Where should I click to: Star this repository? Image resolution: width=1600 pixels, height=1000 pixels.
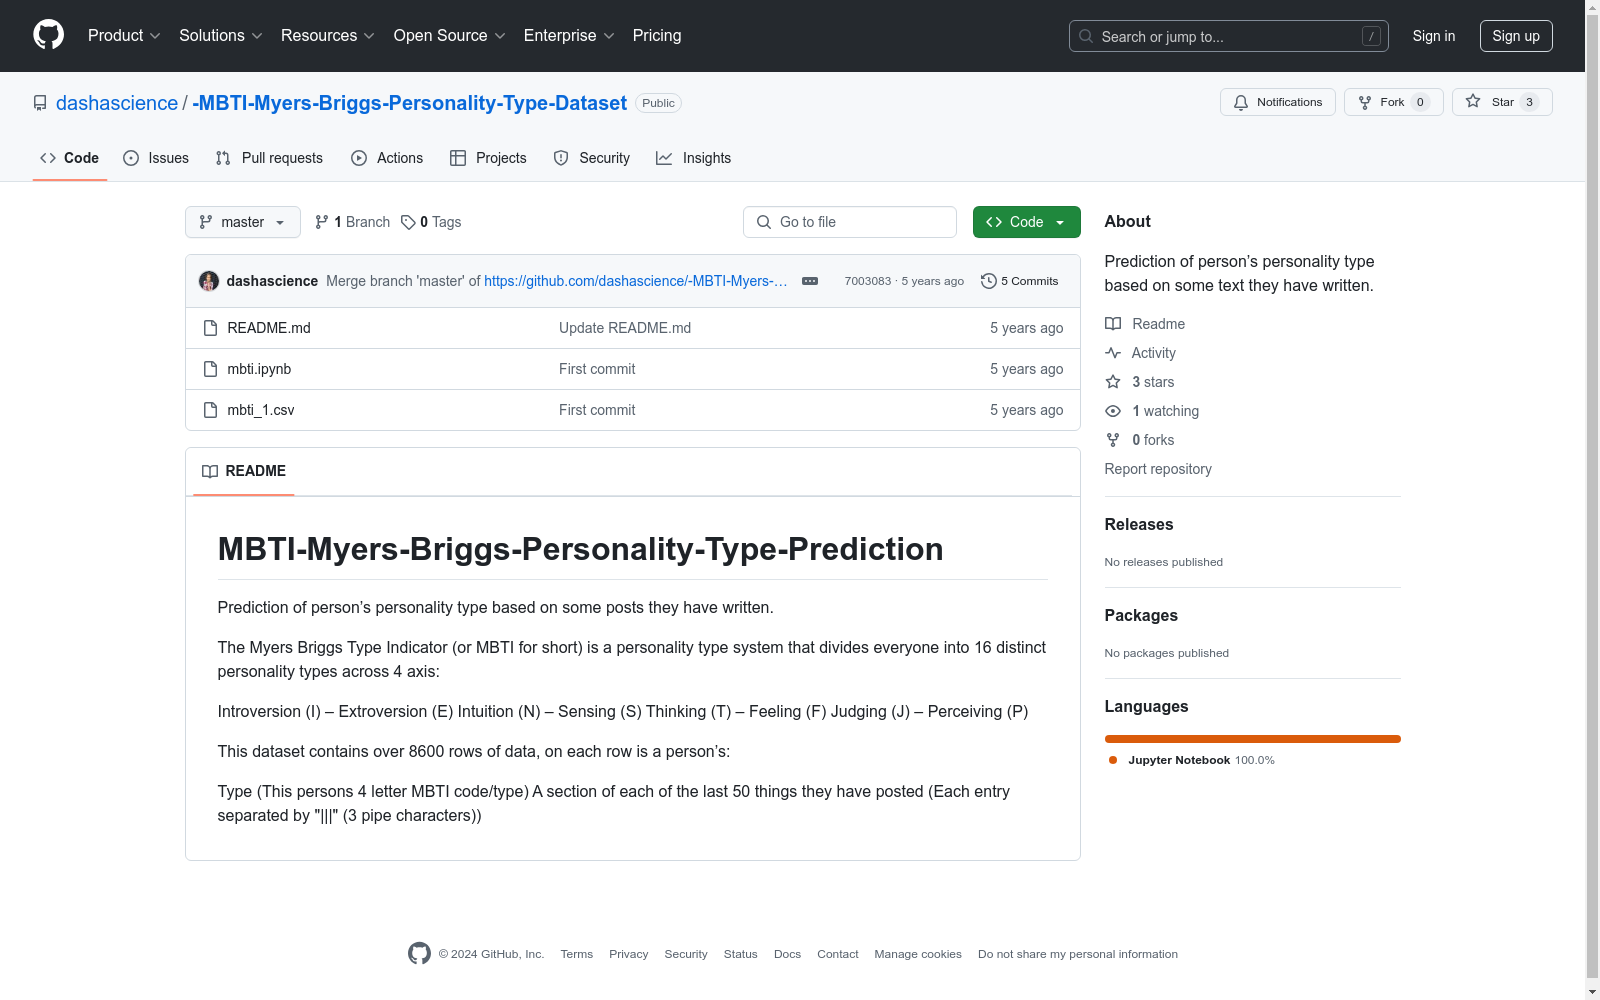[1502, 102]
